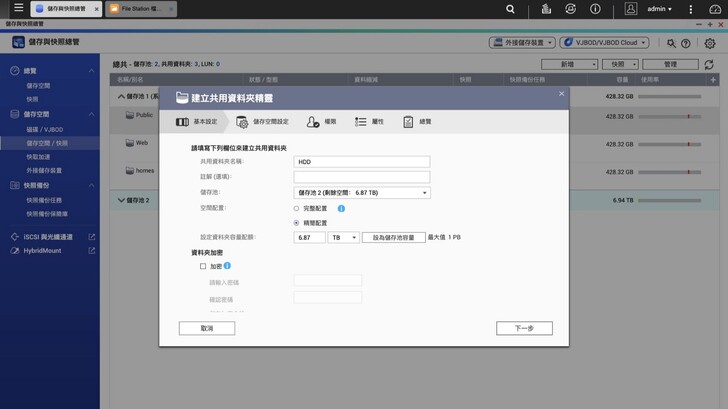Open the search icon in top bar
Viewport: 728px width, 409px height.
click(x=510, y=9)
